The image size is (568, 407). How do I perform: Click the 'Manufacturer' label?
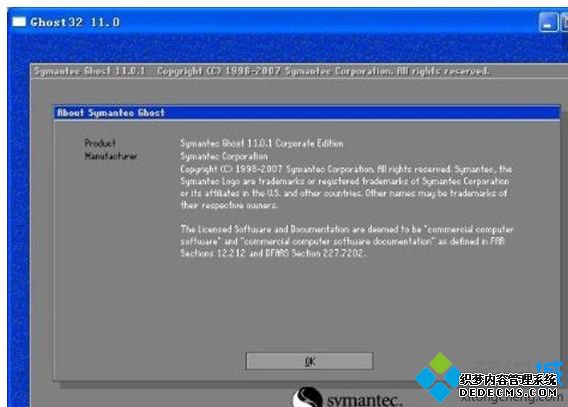tap(111, 156)
